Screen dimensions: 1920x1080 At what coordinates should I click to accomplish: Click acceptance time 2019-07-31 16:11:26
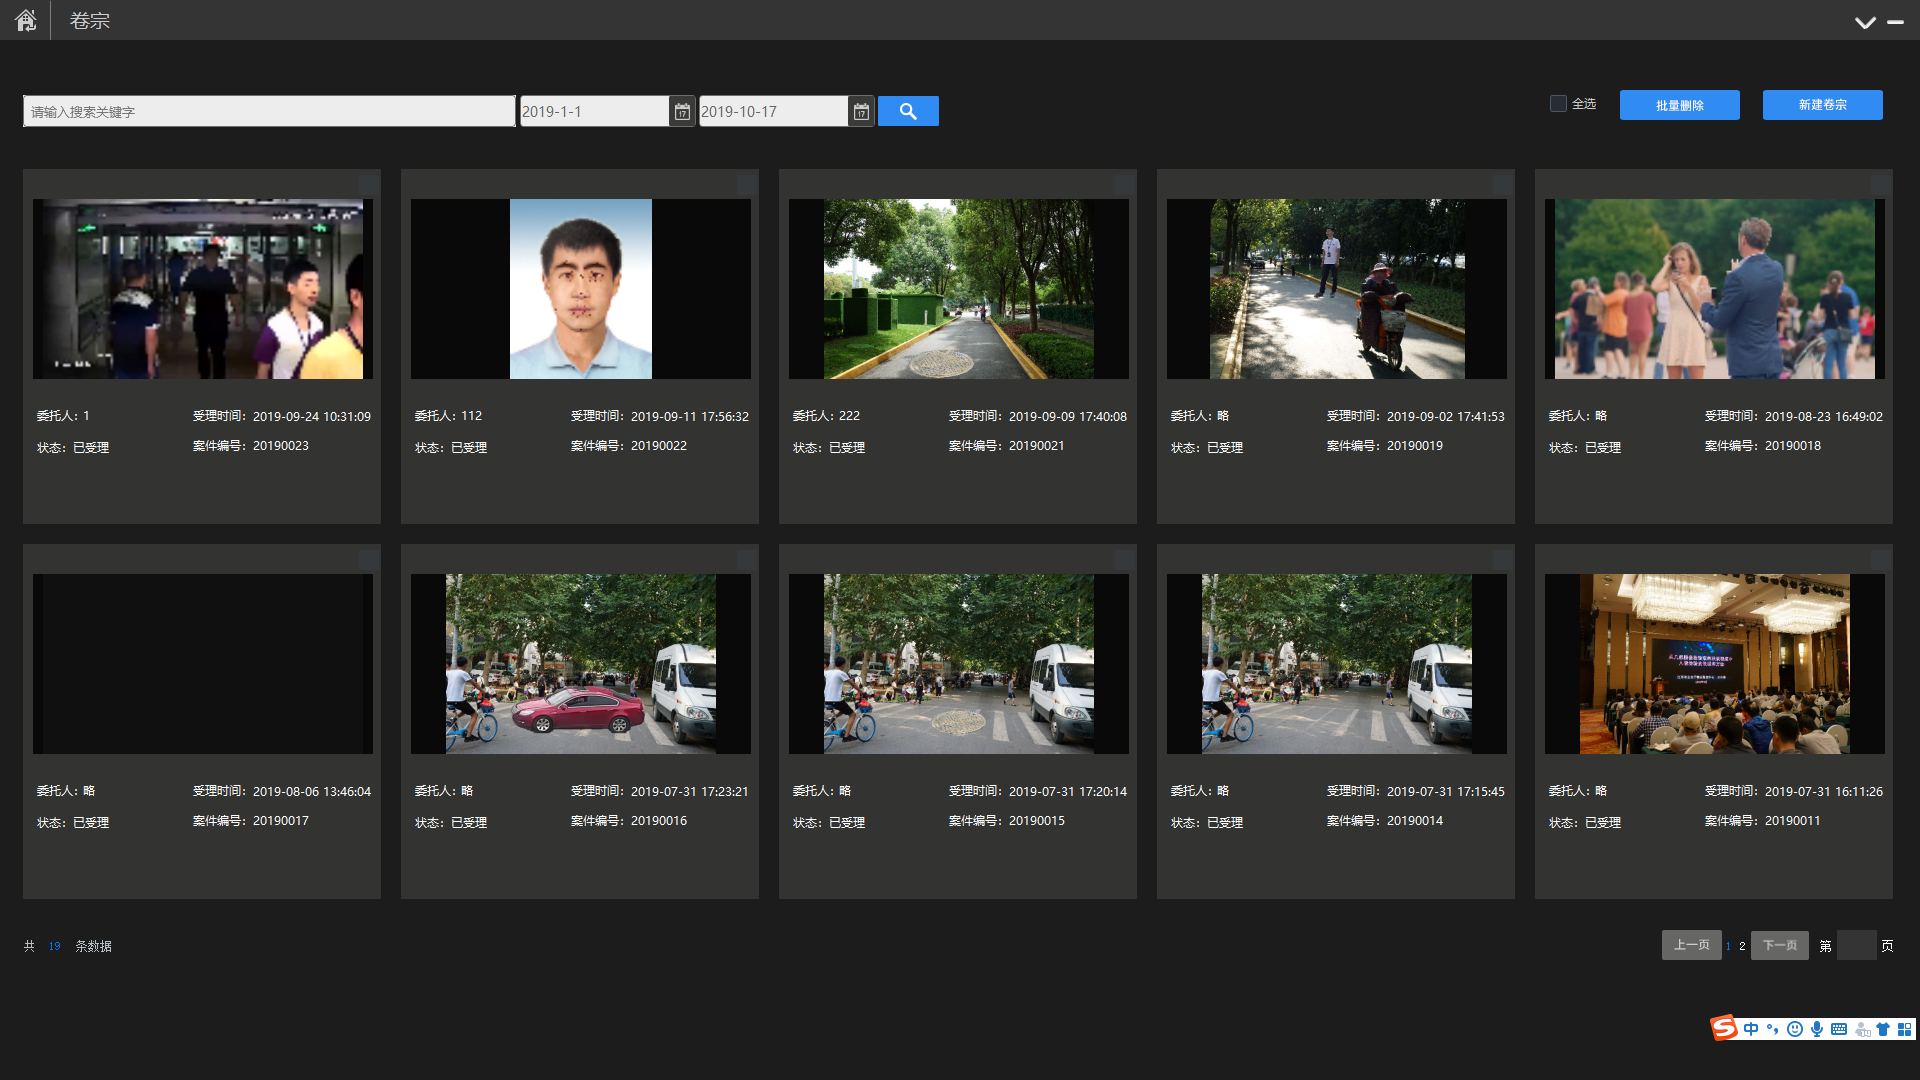pyautogui.click(x=1824, y=792)
